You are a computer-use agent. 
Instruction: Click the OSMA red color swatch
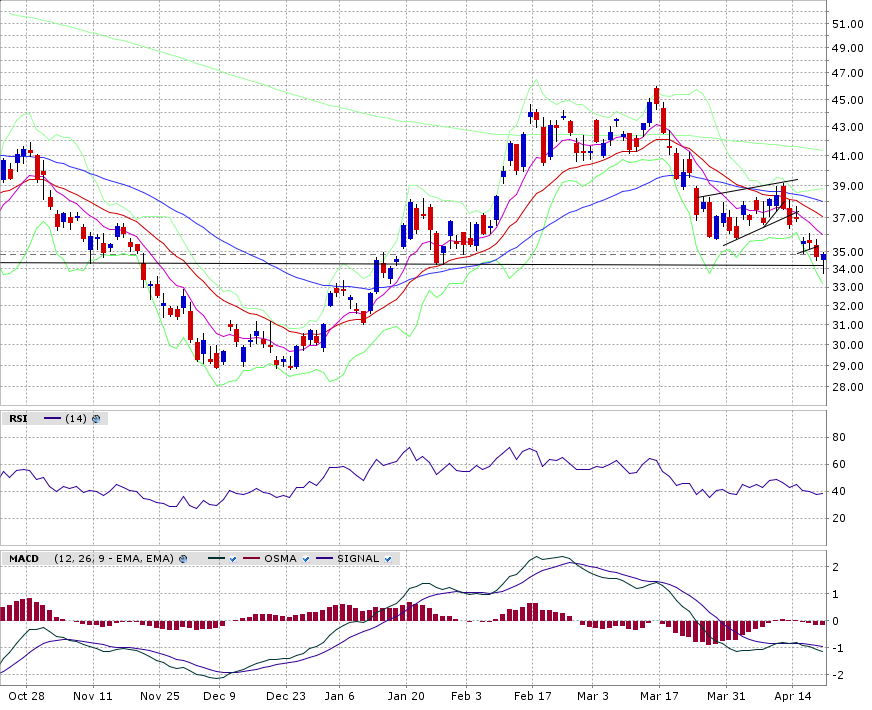(x=252, y=559)
